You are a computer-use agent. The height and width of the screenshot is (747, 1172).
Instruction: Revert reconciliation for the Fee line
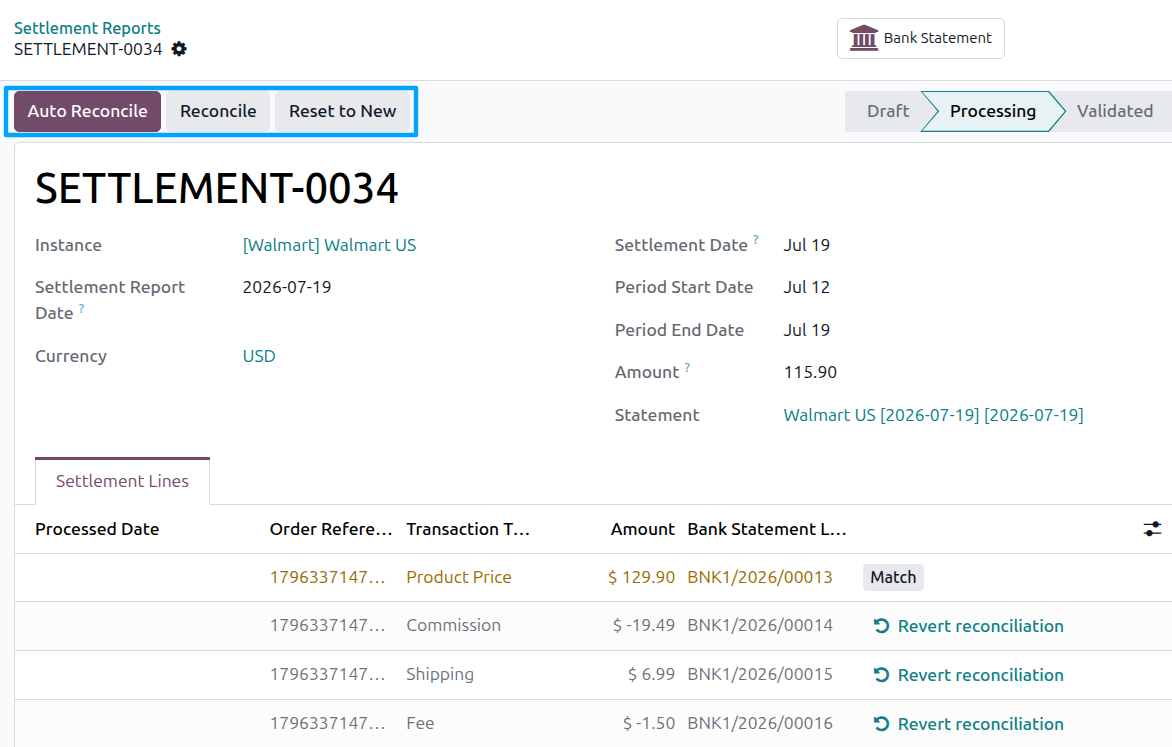click(968, 724)
